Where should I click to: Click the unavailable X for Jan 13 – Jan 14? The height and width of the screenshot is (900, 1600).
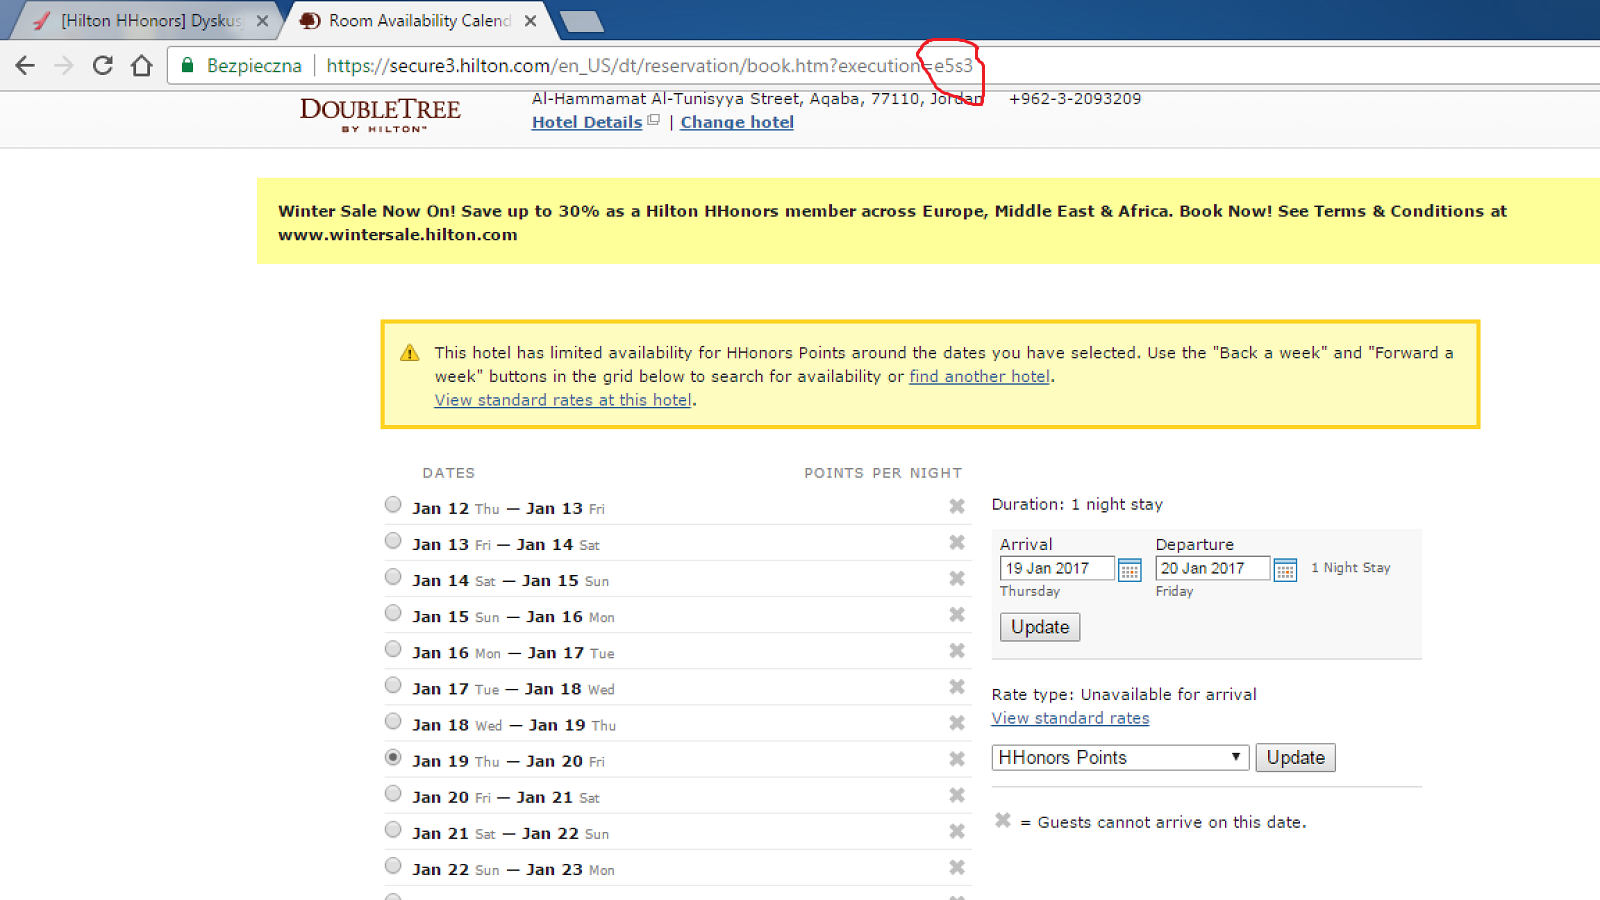coord(957,543)
